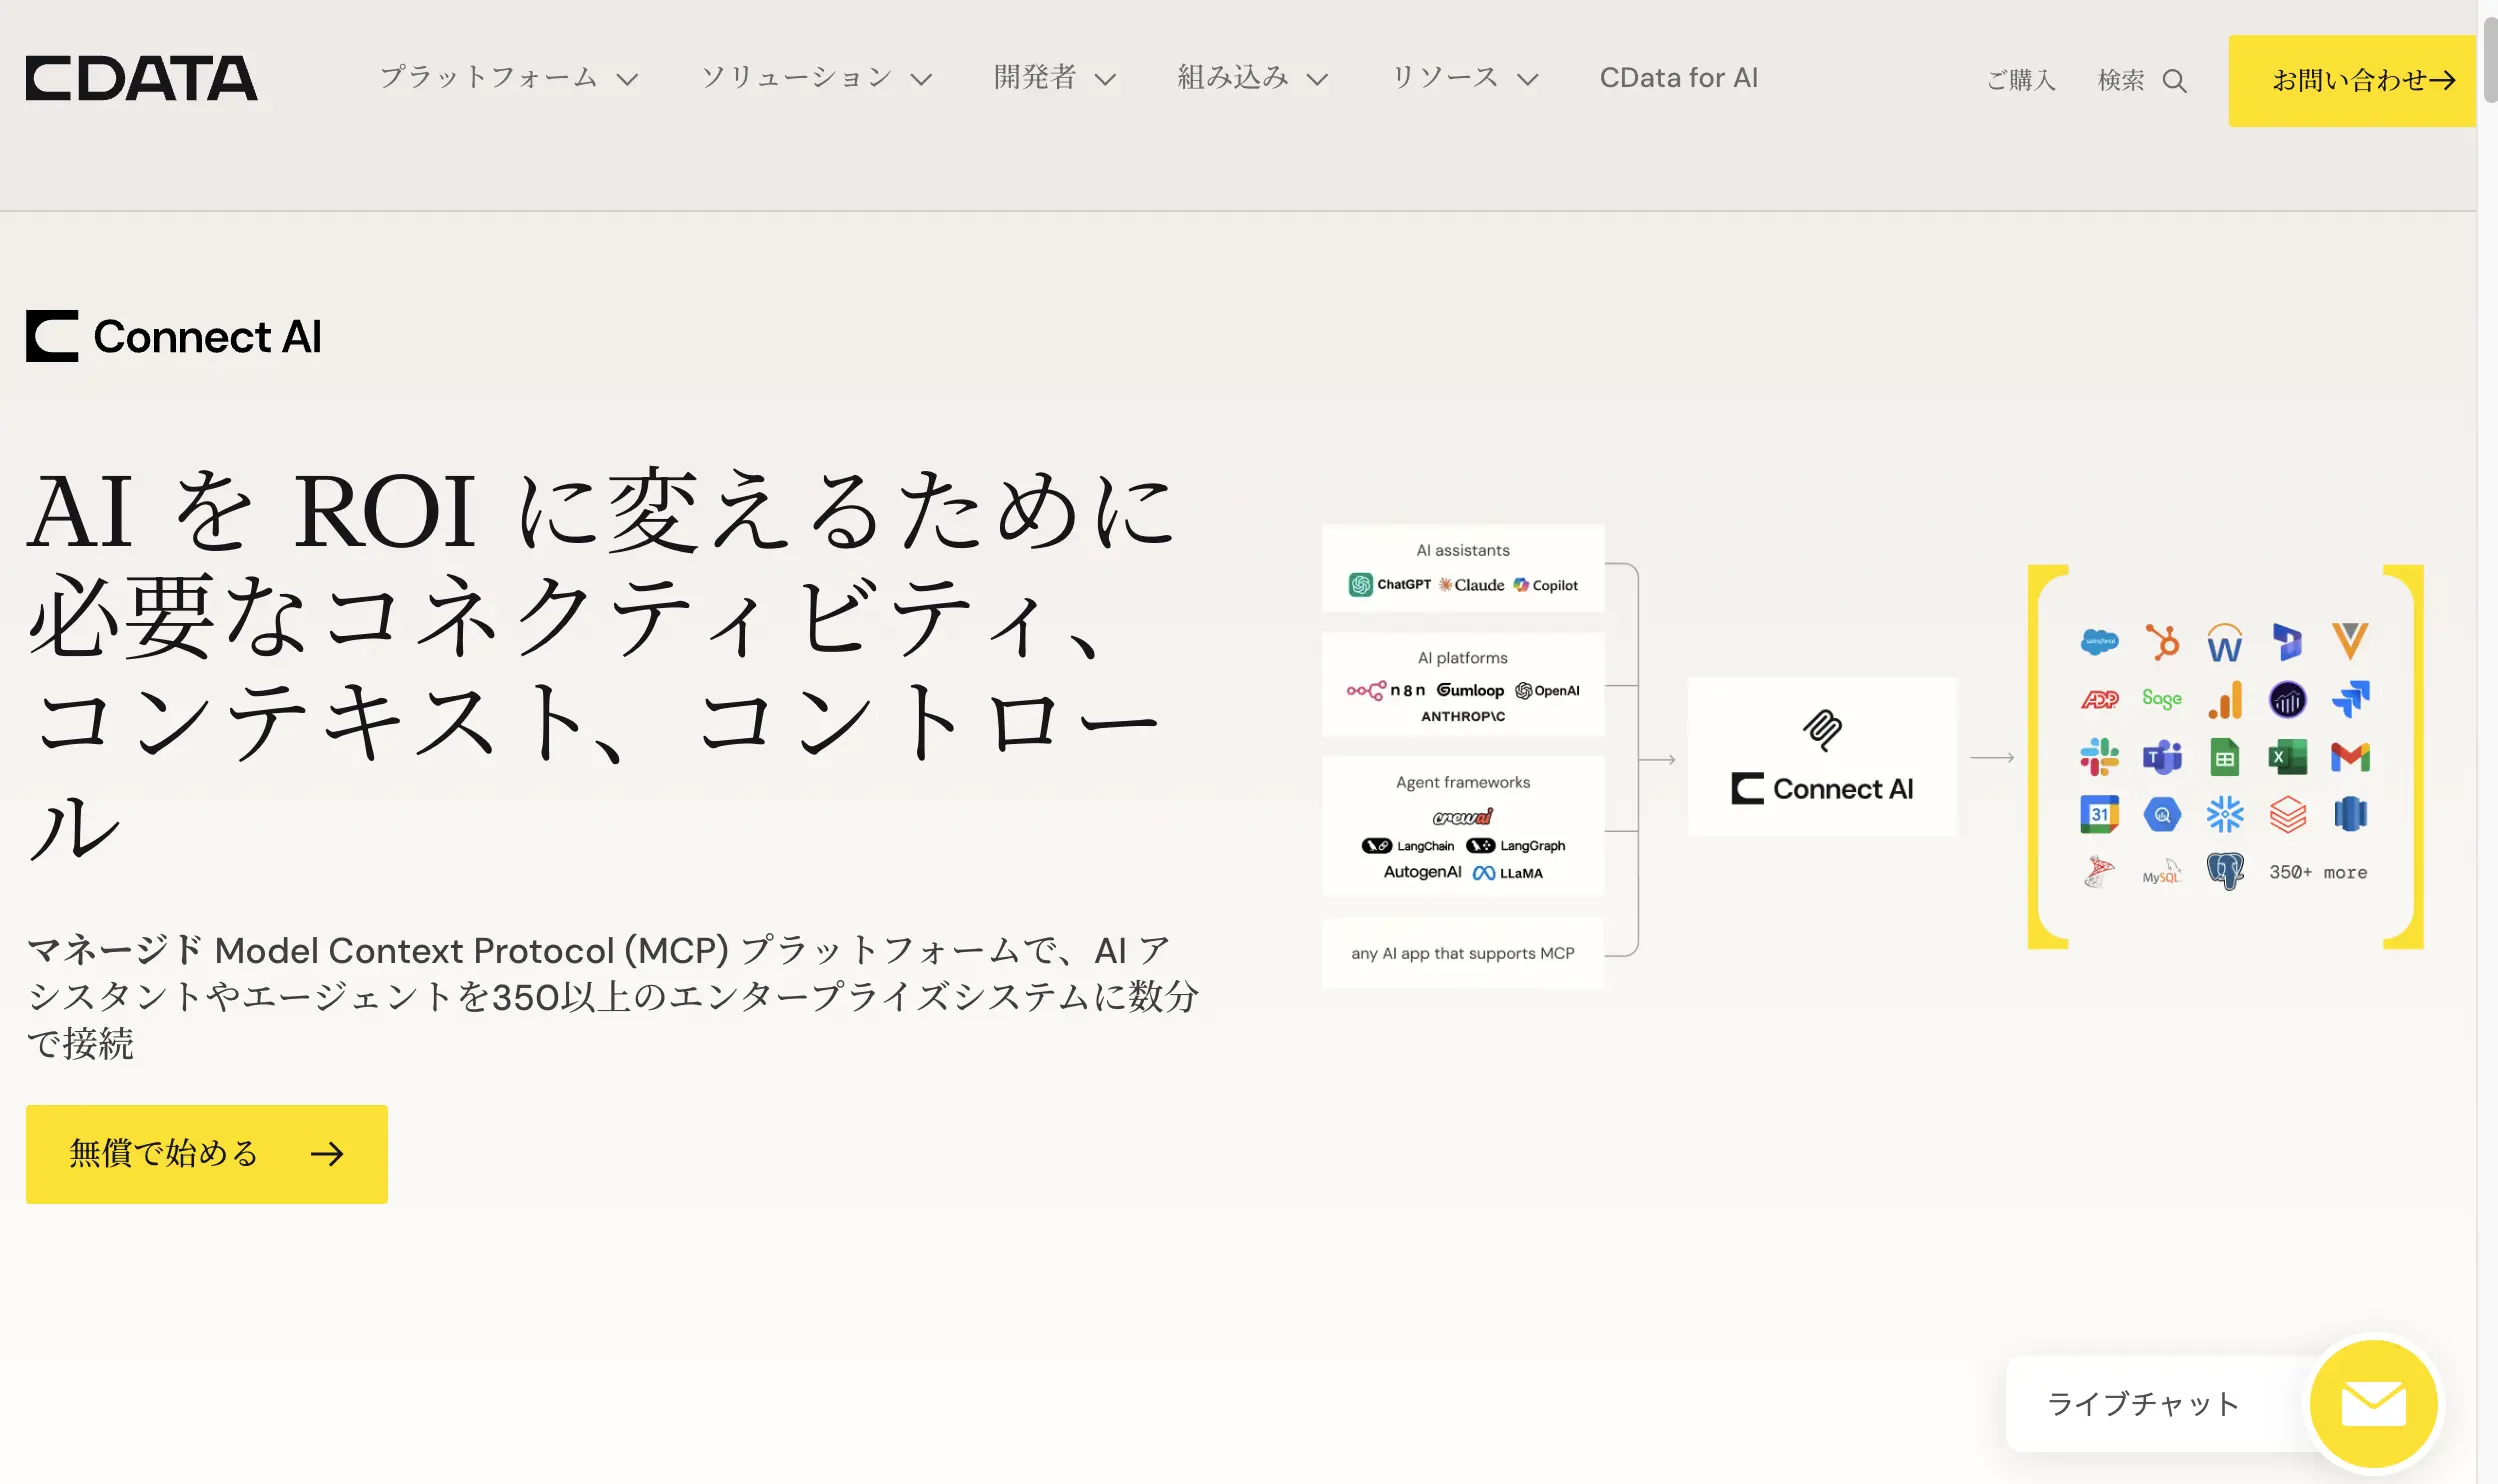
Task: Open the CData for AI page
Action: 1678,78
